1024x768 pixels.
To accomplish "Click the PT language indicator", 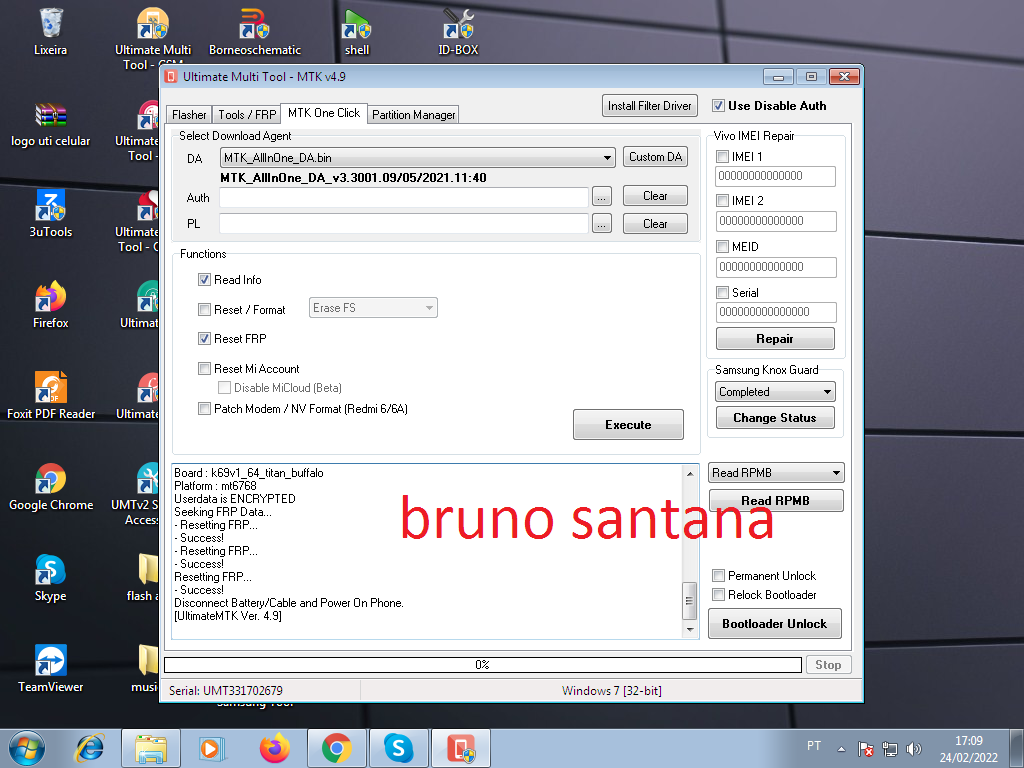I will click(x=814, y=746).
